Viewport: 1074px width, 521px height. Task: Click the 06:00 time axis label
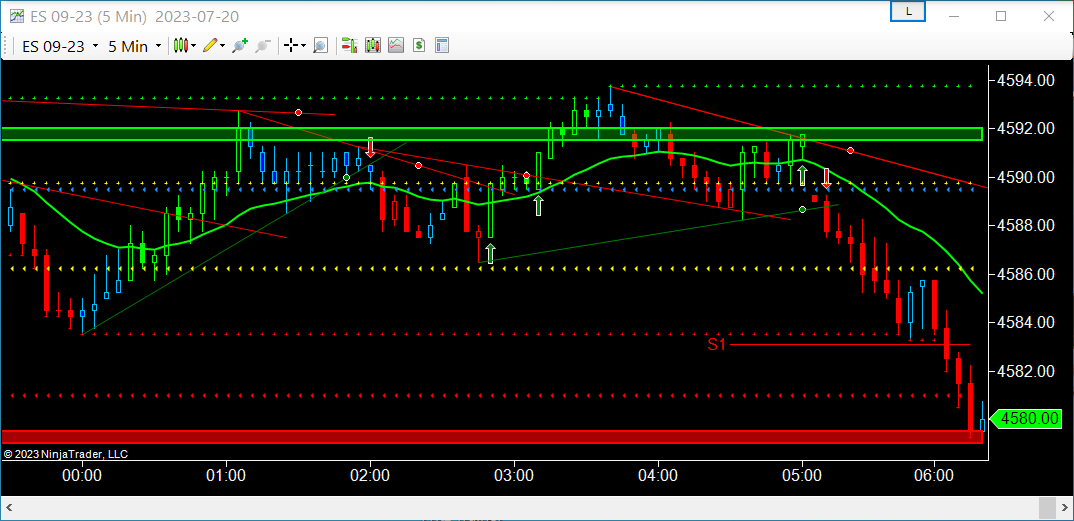pos(934,474)
